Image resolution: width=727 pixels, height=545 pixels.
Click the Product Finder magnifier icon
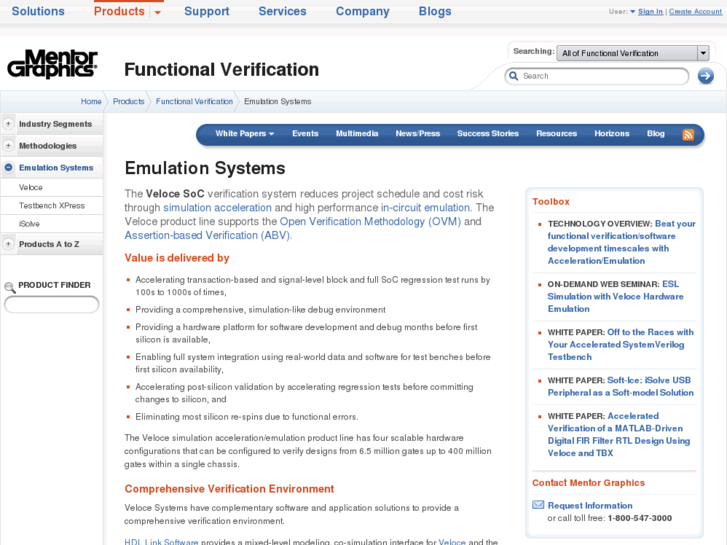pos(9,288)
